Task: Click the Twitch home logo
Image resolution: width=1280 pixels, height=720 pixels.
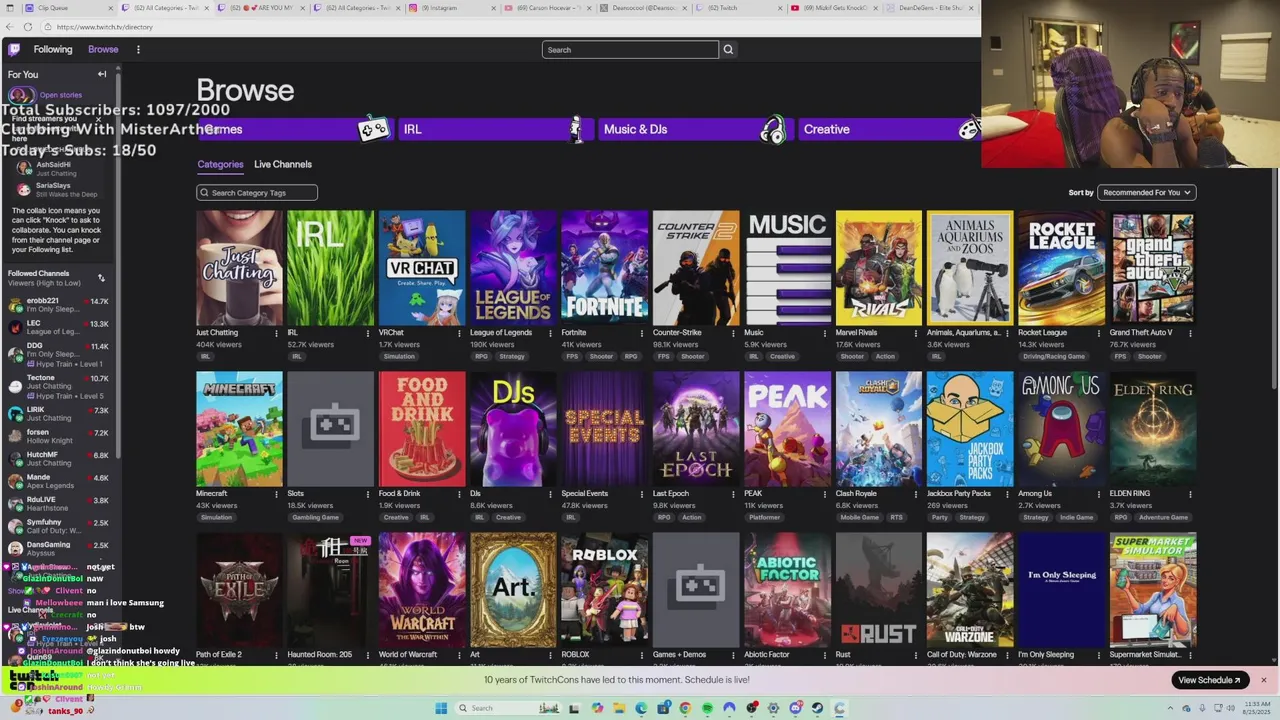Action: [x=13, y=49]
